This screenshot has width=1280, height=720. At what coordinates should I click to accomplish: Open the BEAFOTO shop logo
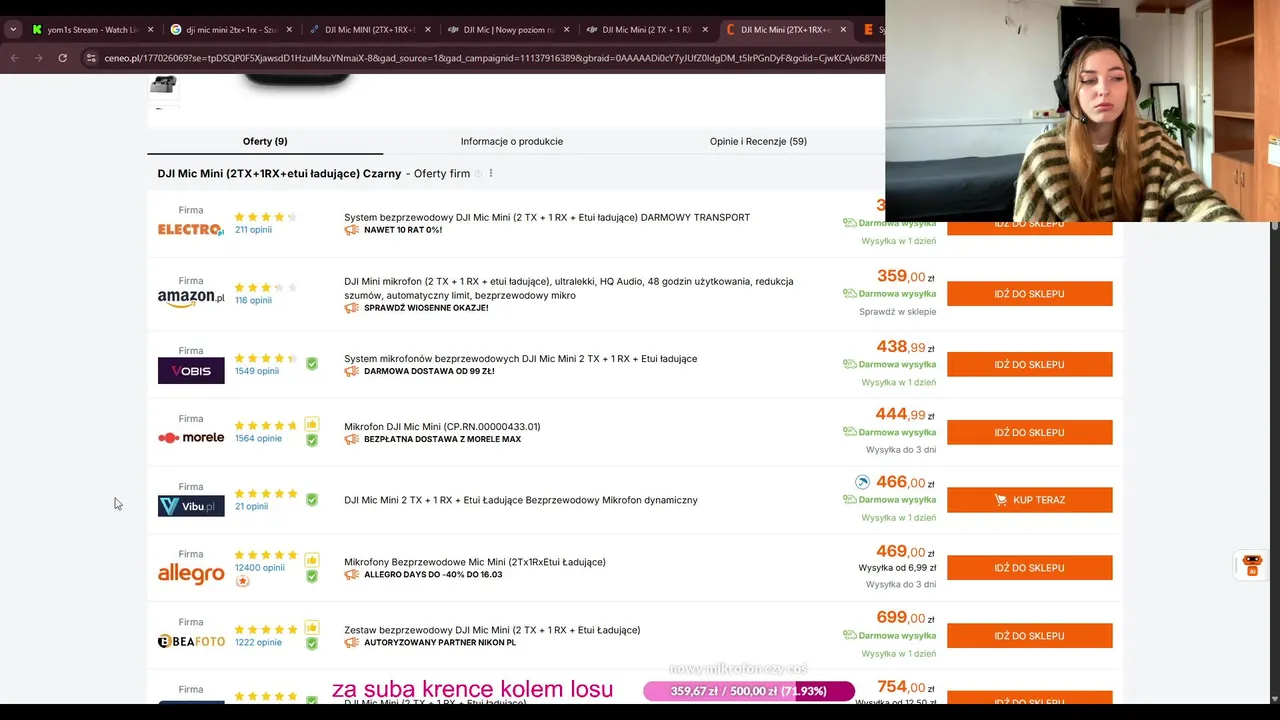[191, 641]
